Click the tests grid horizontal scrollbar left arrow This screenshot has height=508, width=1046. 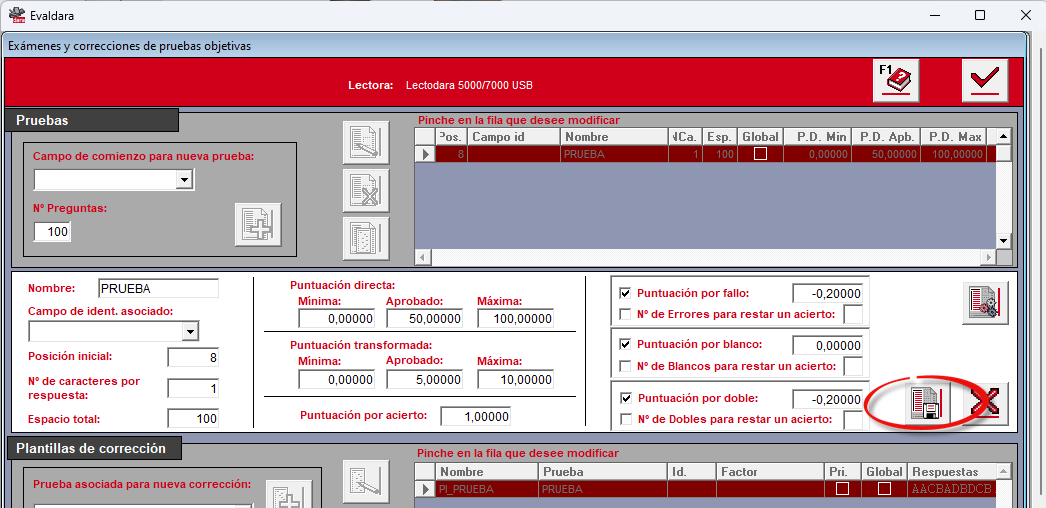tap(423, 257)
